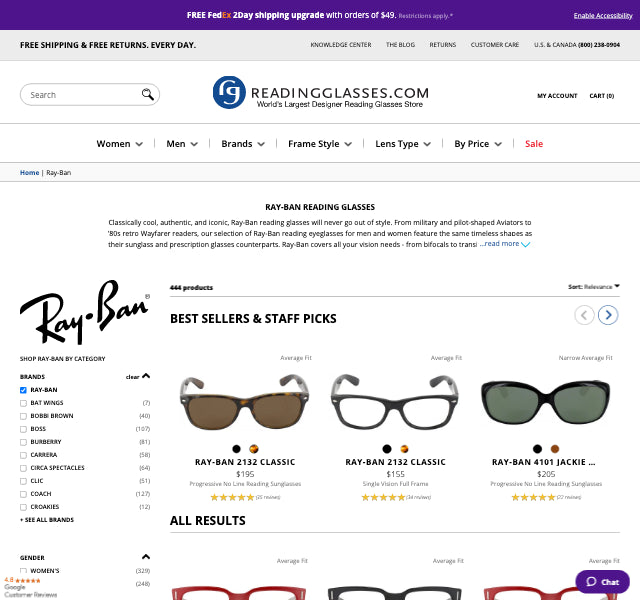Click the Google Customer Reviews badge
Image resolution: width=640 pixels, height=600 pixels.
point(29,587)
